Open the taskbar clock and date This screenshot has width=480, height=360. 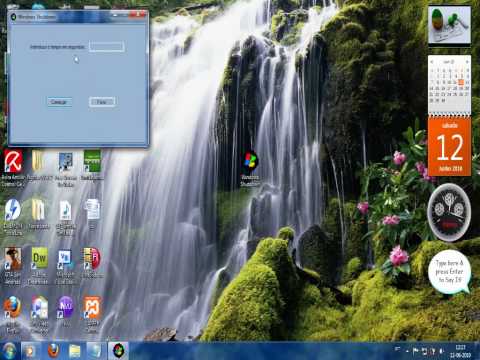[460, 351]
